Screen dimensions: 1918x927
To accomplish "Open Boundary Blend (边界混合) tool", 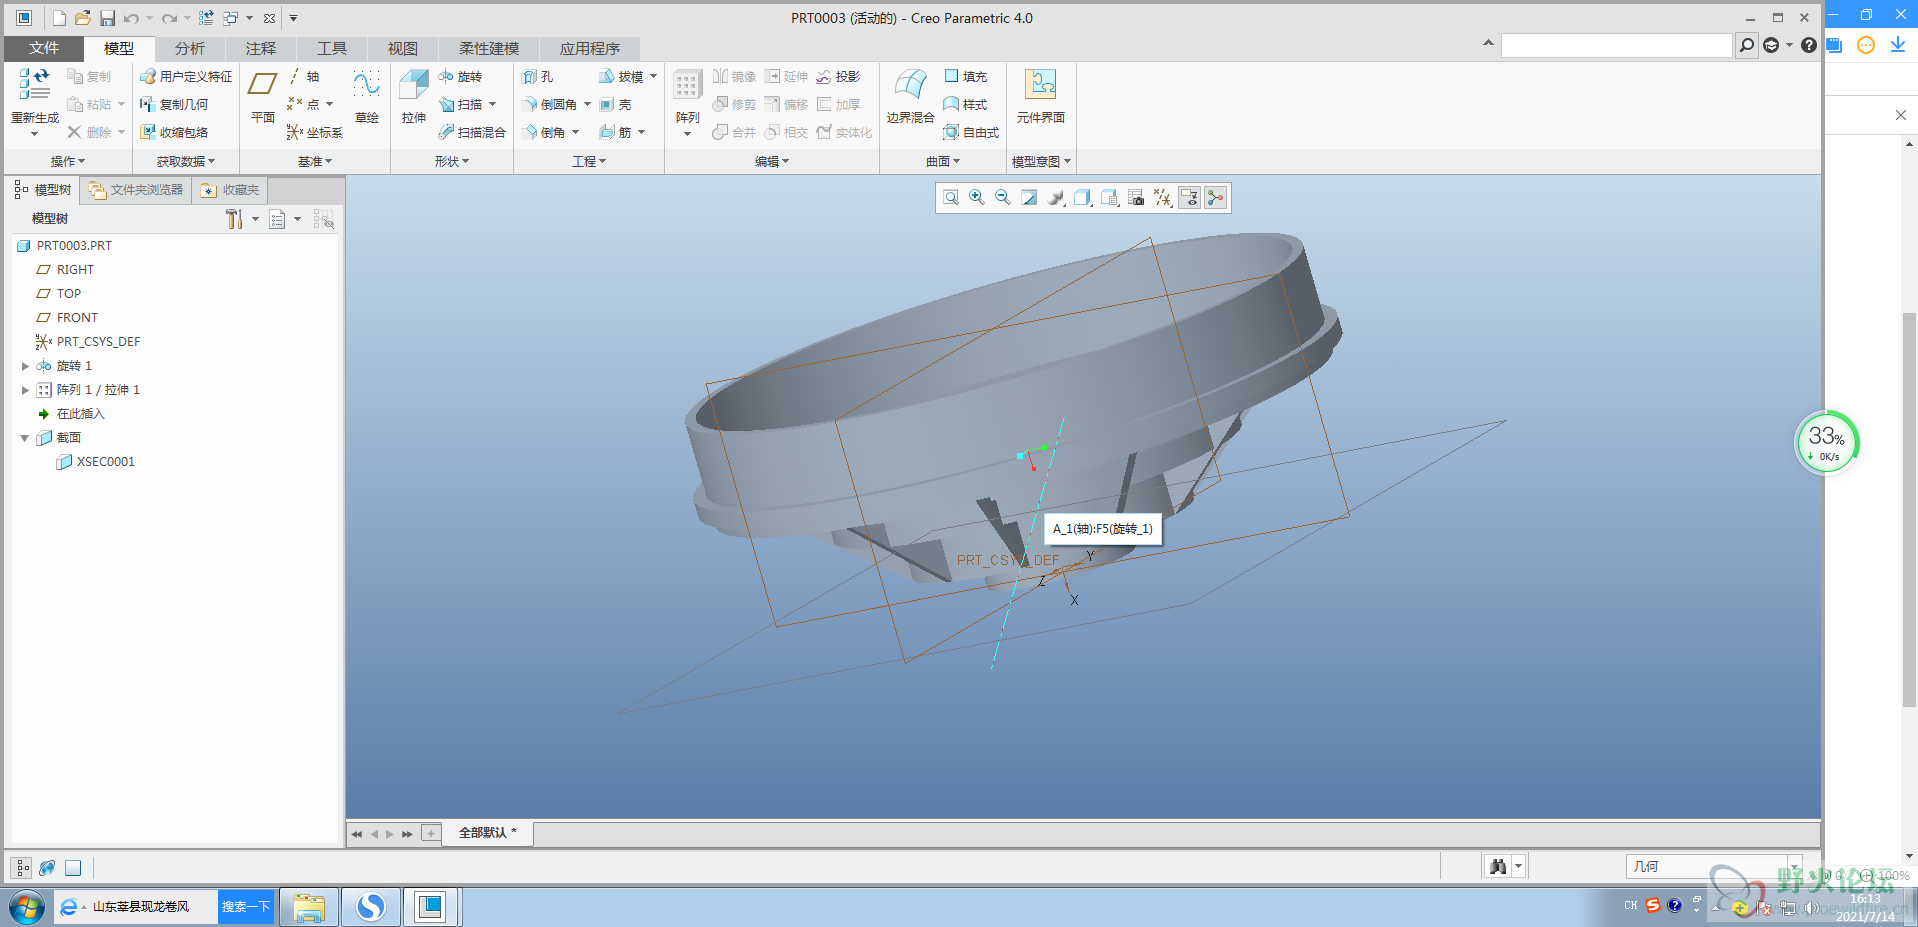I will click(910, 96).
